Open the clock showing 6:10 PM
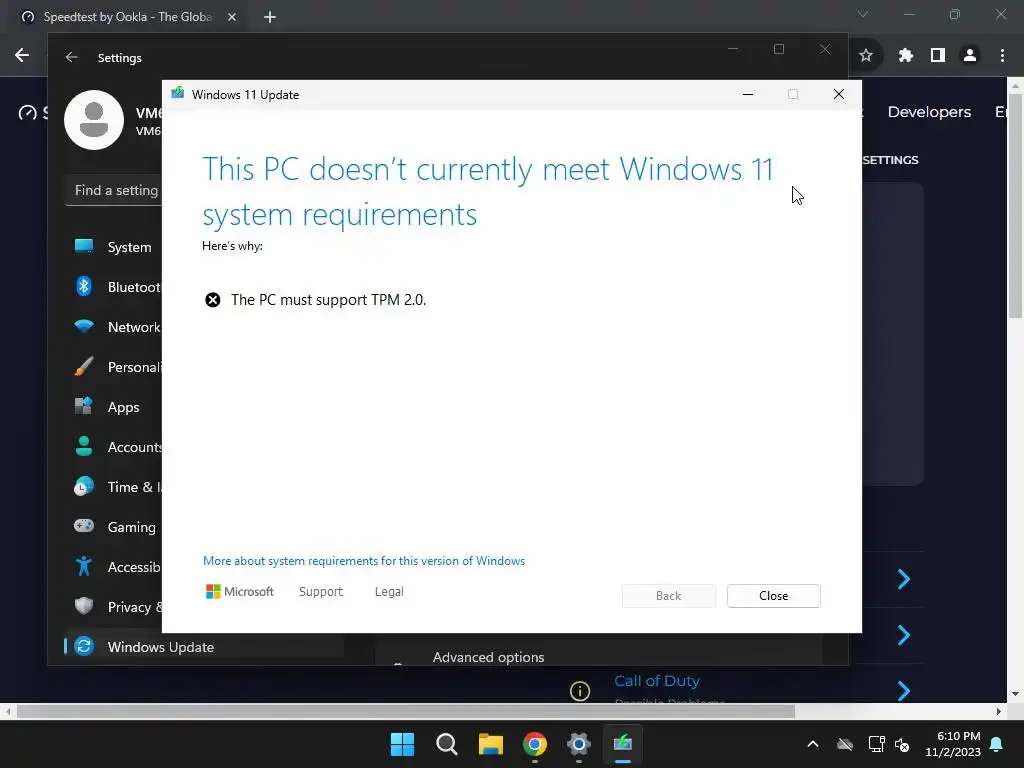 (x=953, y=744)
